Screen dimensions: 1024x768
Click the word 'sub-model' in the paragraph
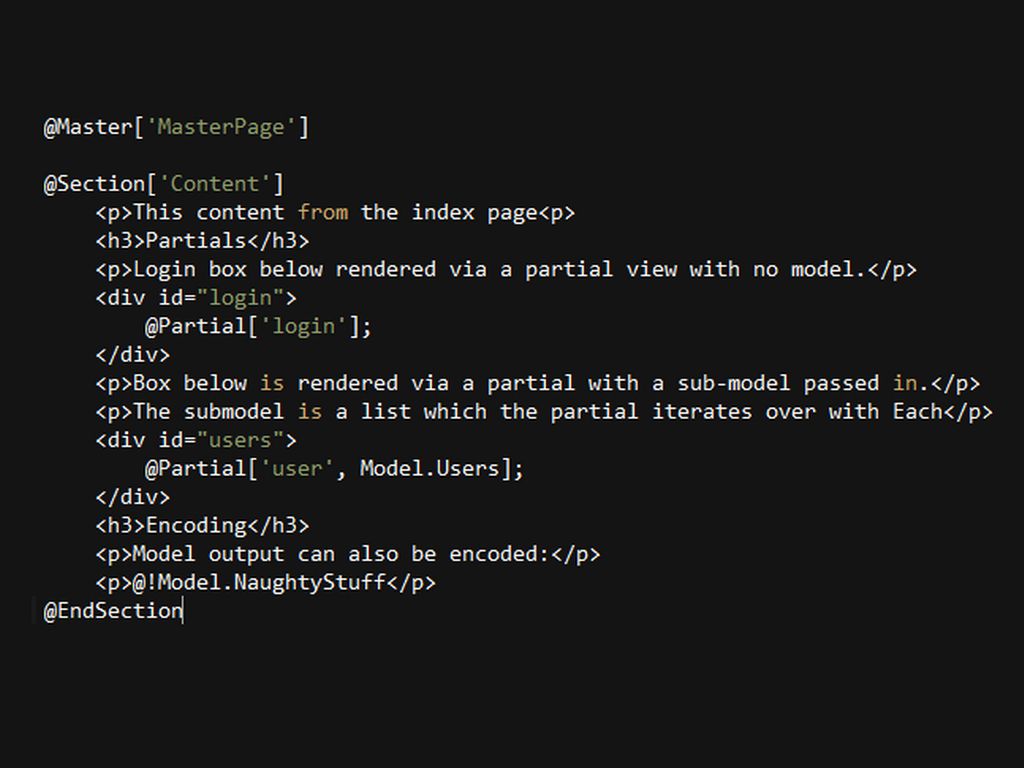[733, 383]
